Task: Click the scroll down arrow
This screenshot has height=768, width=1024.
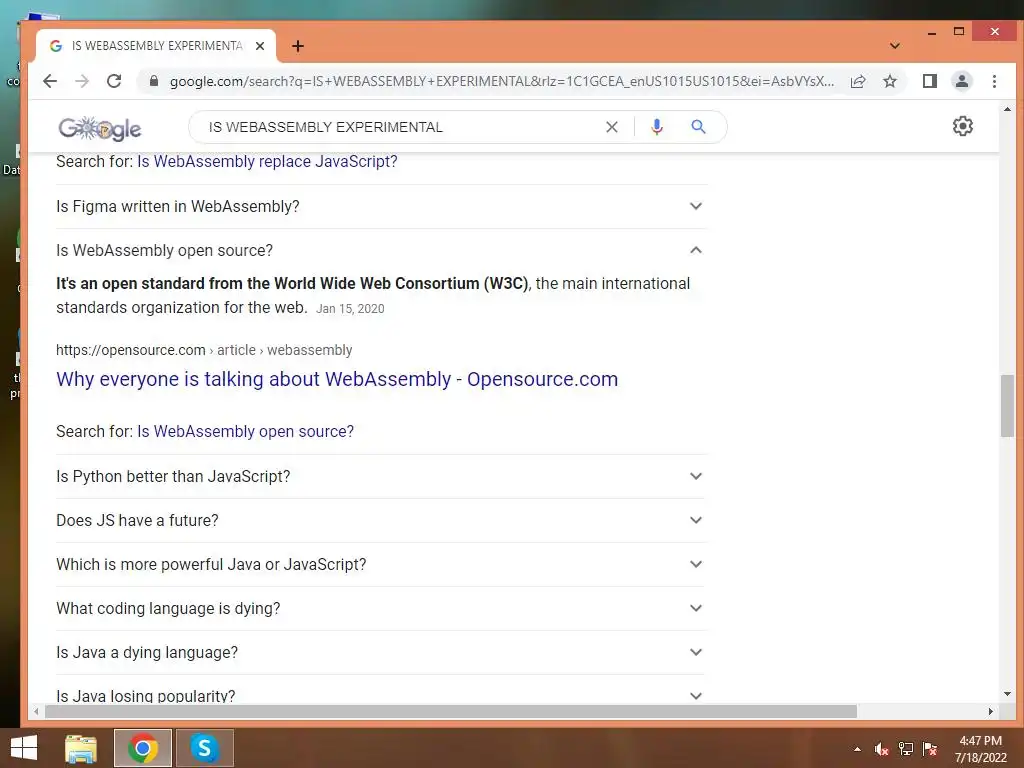Action: (1007, 694)
